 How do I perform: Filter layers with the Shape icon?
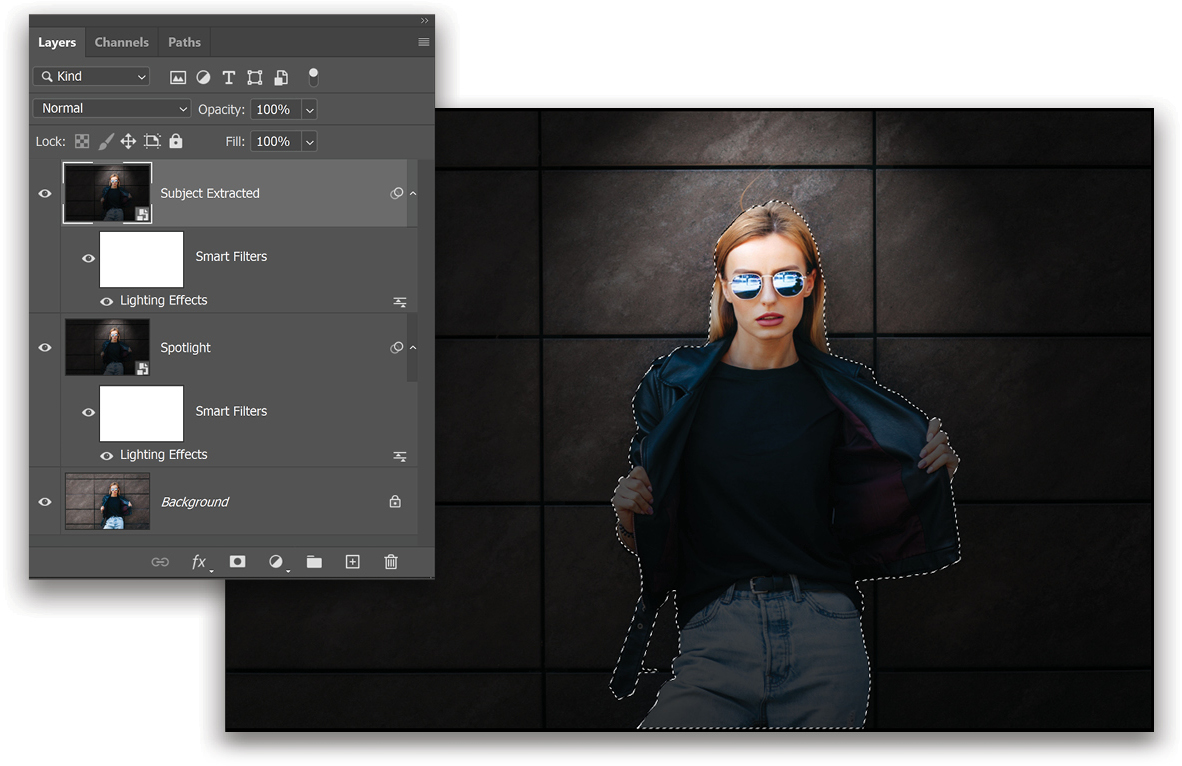point(253,77)
